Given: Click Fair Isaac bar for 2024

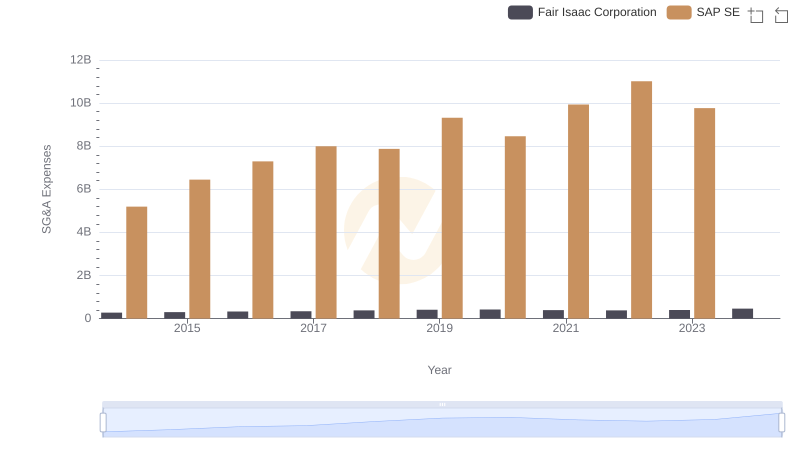Looking at the screenshot, I should 742,314.
